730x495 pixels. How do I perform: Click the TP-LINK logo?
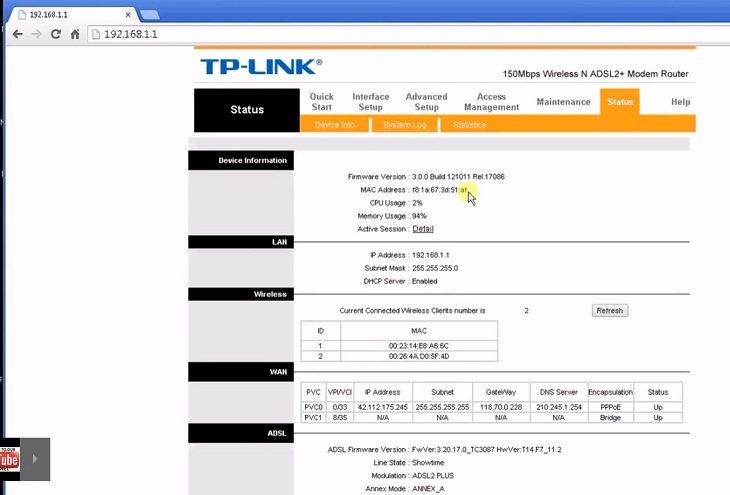(x=261, y=67)
